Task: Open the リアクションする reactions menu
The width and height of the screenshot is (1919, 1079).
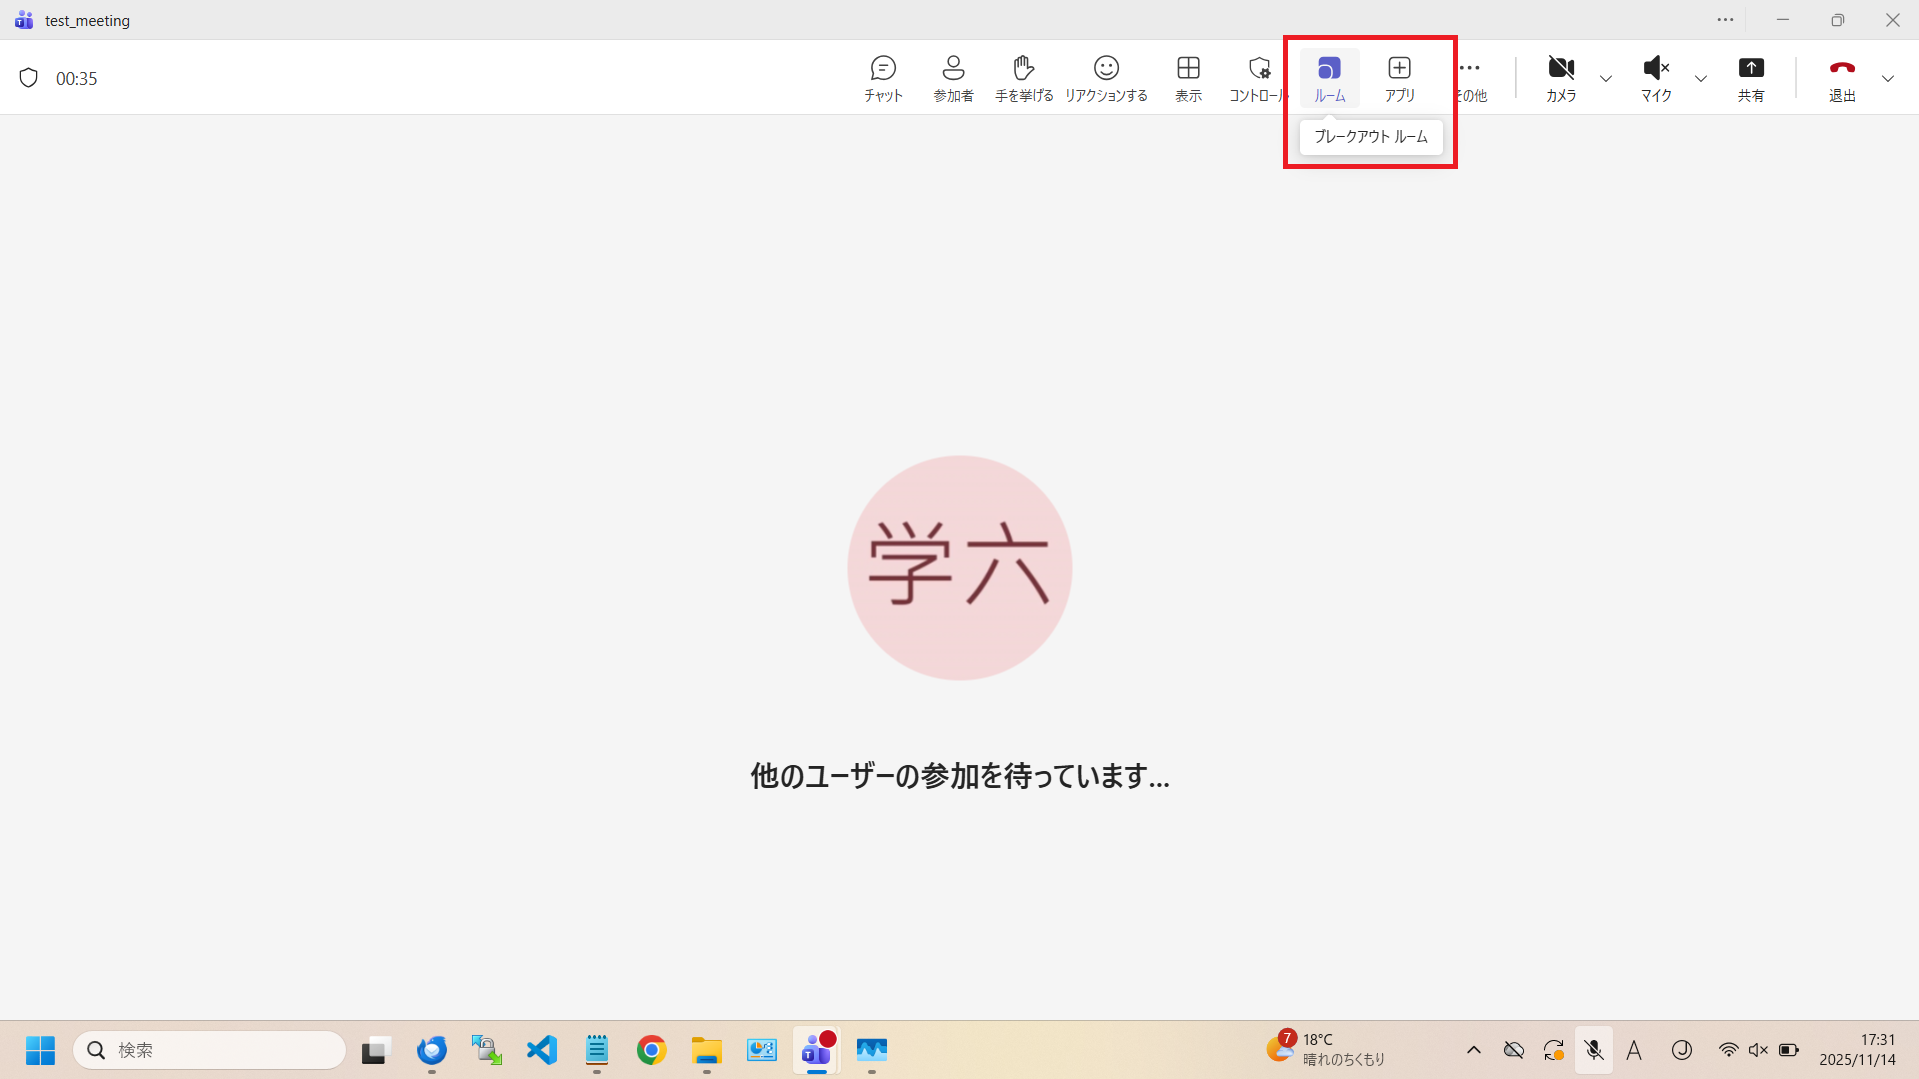Action: pyautogui.click(x=1106, y=78)
